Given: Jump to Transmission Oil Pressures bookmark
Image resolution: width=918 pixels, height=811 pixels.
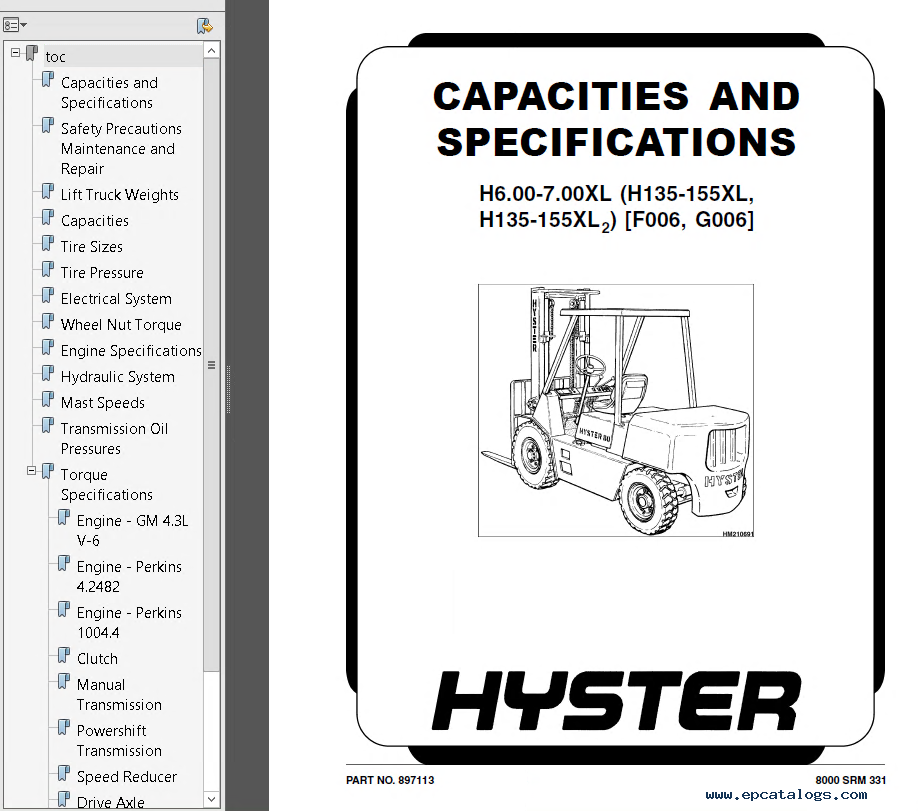Looking at the screenshot, I should 114,439.
